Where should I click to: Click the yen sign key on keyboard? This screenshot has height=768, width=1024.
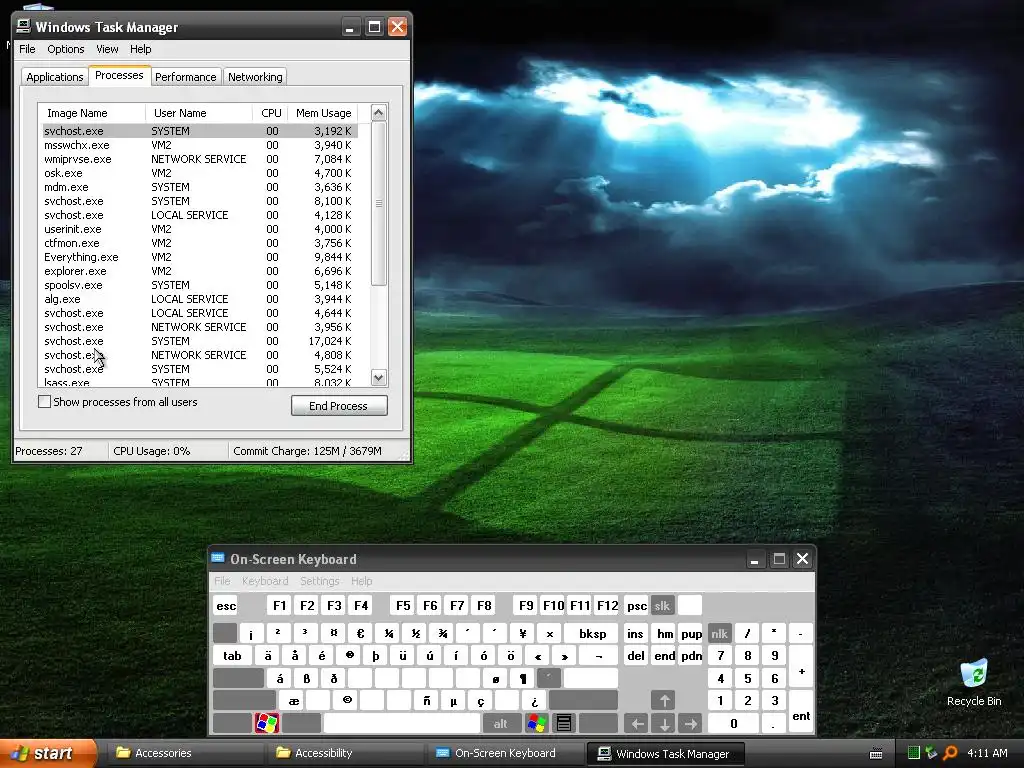click(x=522, y=633)
